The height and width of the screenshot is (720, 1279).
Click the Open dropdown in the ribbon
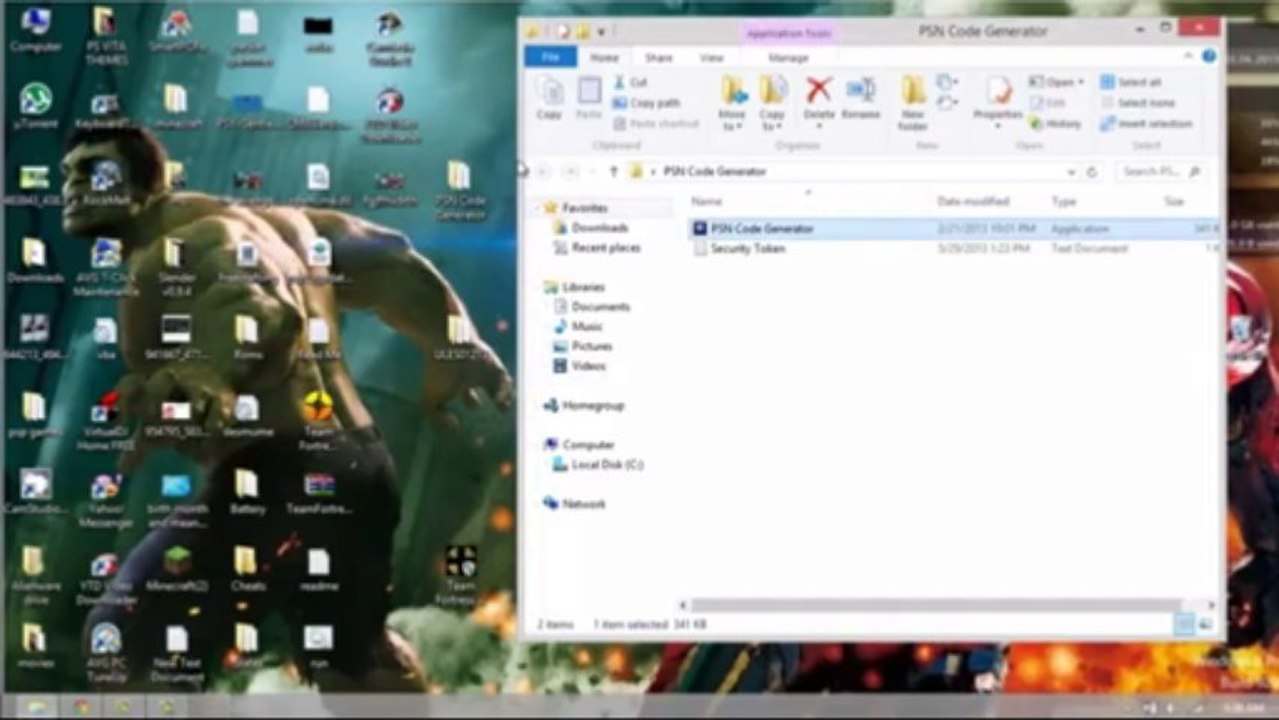1056,82
